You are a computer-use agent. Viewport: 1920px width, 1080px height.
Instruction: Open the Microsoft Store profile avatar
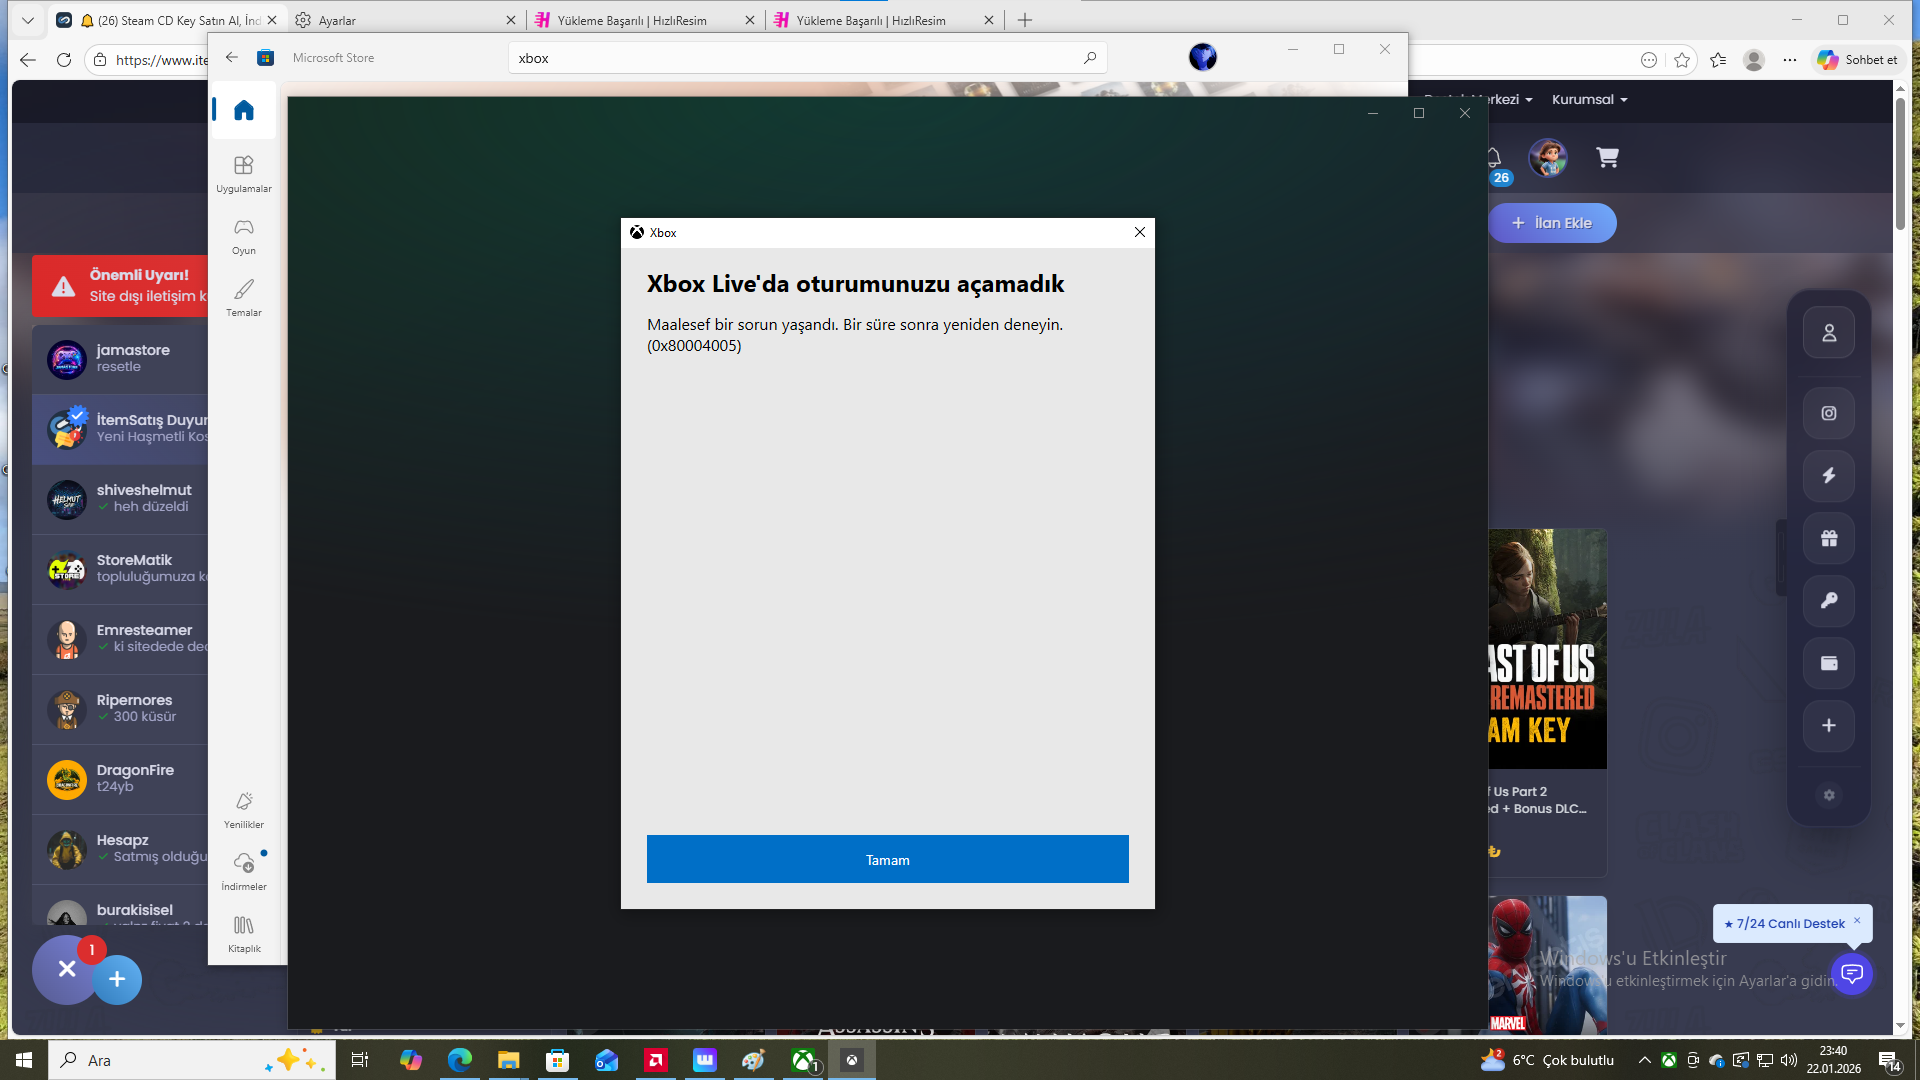coord(1203,57)
